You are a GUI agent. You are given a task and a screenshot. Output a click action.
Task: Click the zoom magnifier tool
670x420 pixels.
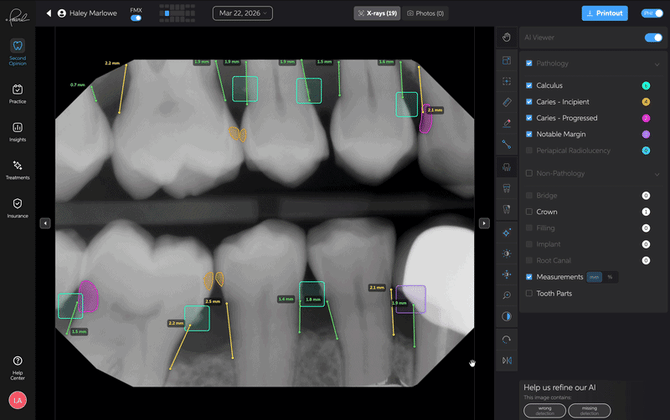[x=507, y=295]
